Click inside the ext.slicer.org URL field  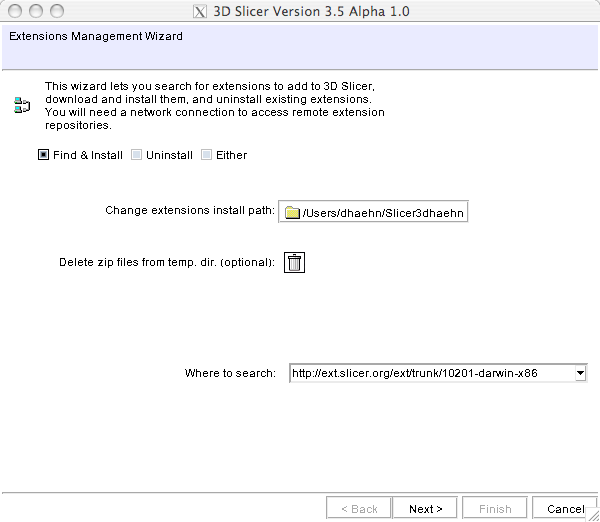coord(430,373)
